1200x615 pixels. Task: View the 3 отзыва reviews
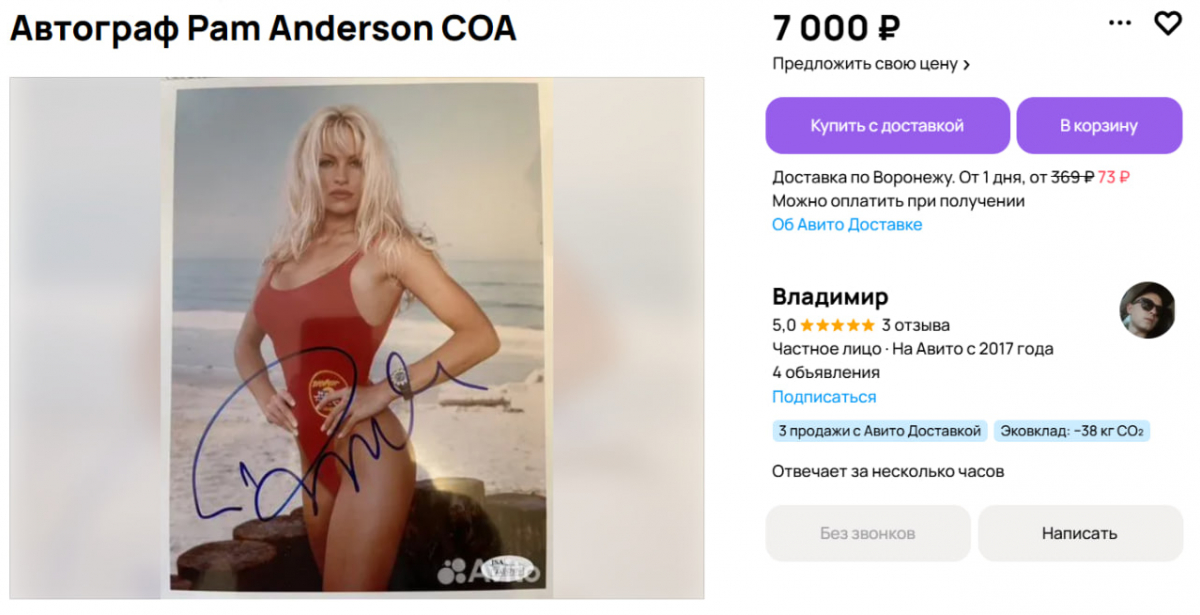[916, 325]
